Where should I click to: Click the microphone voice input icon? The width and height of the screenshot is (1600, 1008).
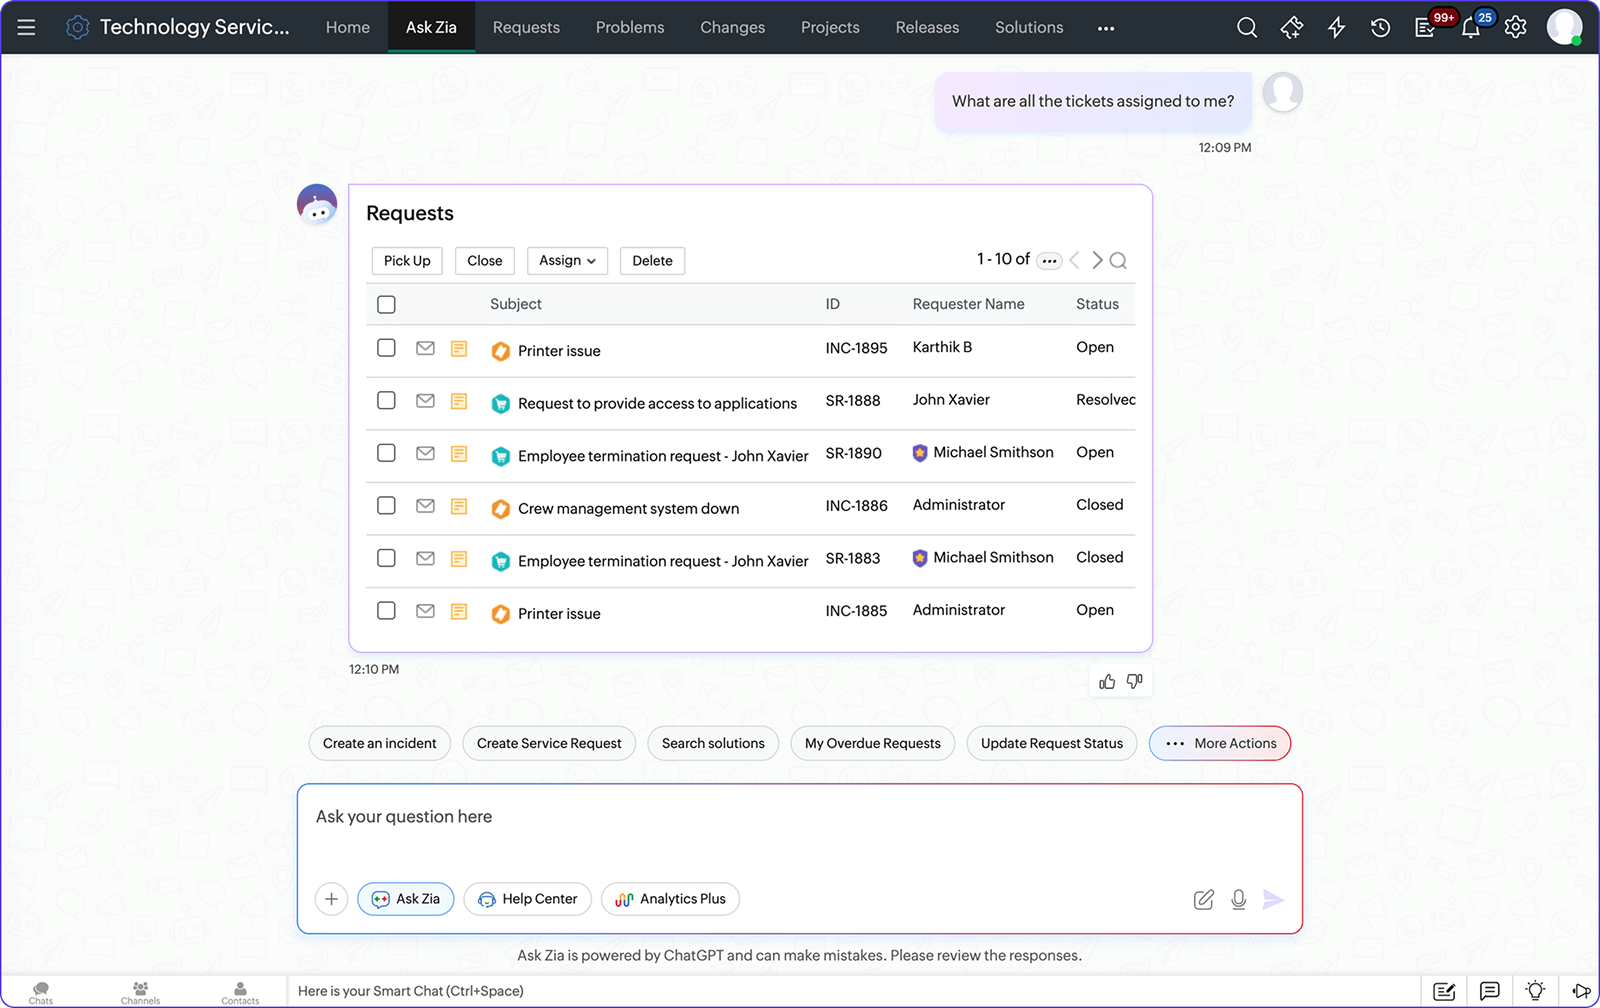click(1238, 899)
